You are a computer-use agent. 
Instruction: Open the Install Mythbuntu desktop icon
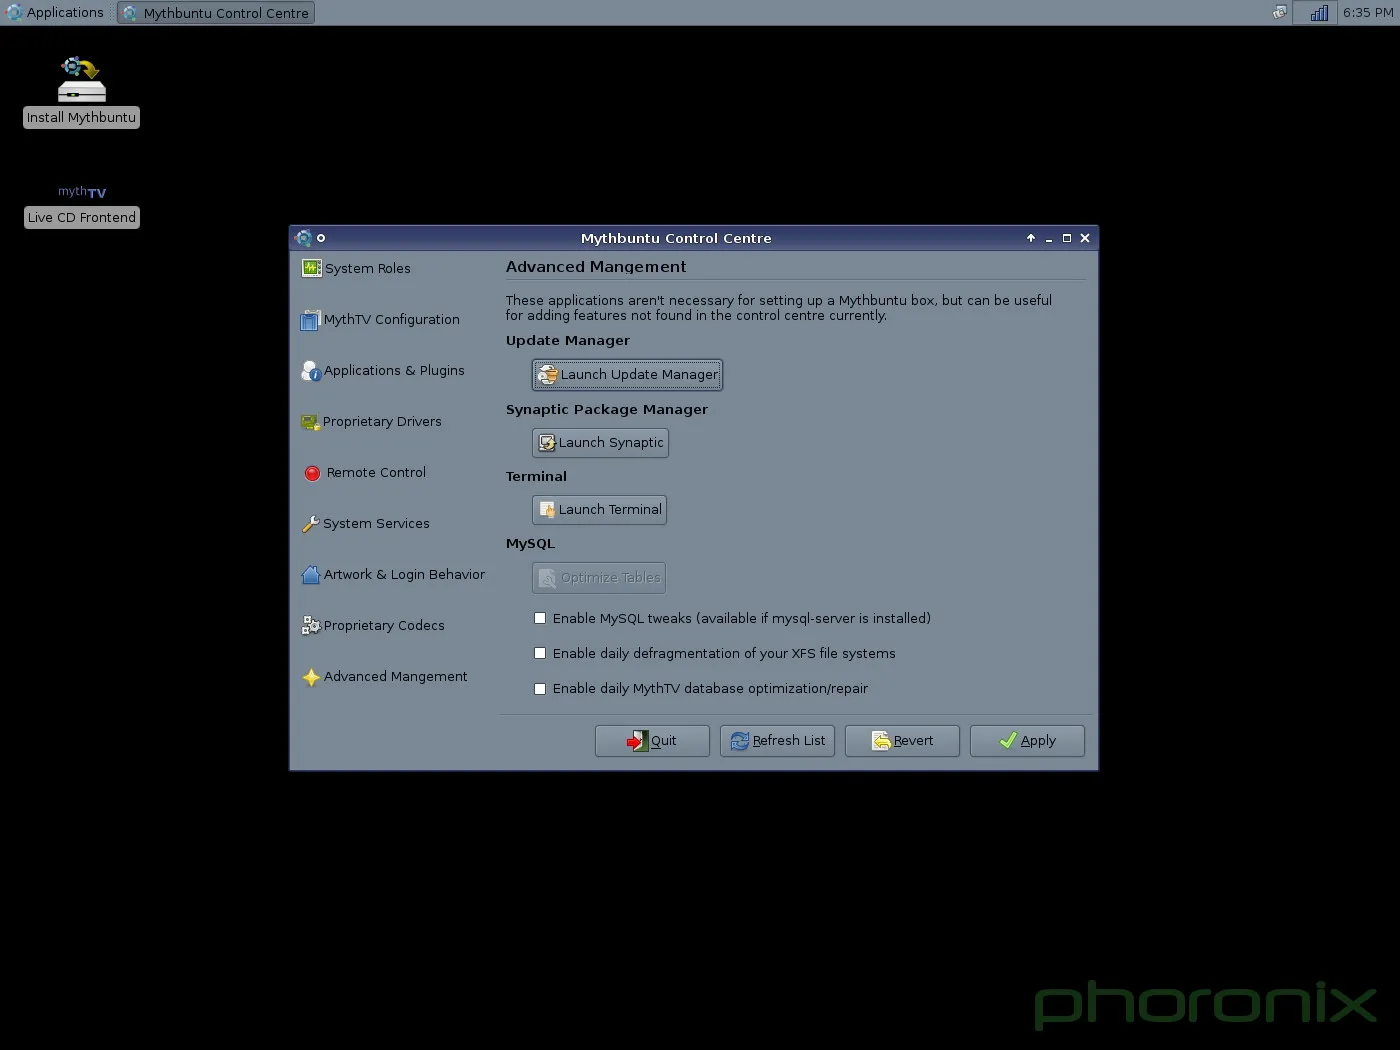[x=81, y=91]
